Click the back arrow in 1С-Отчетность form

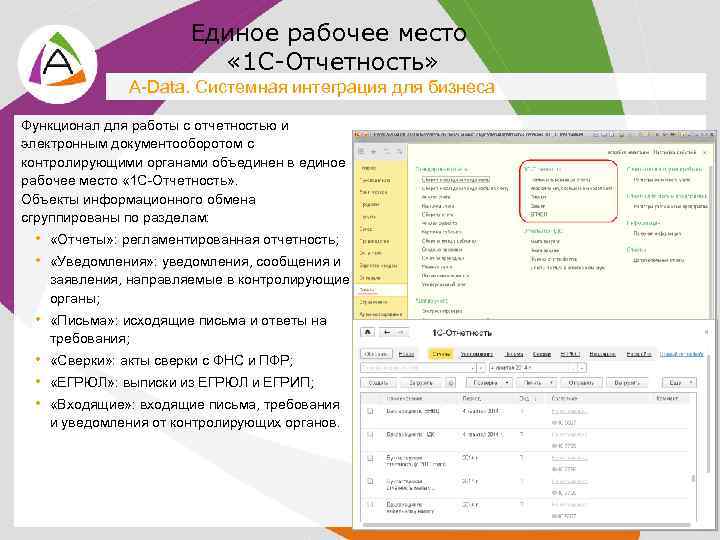pyautogui.click(x=388, y=332)
